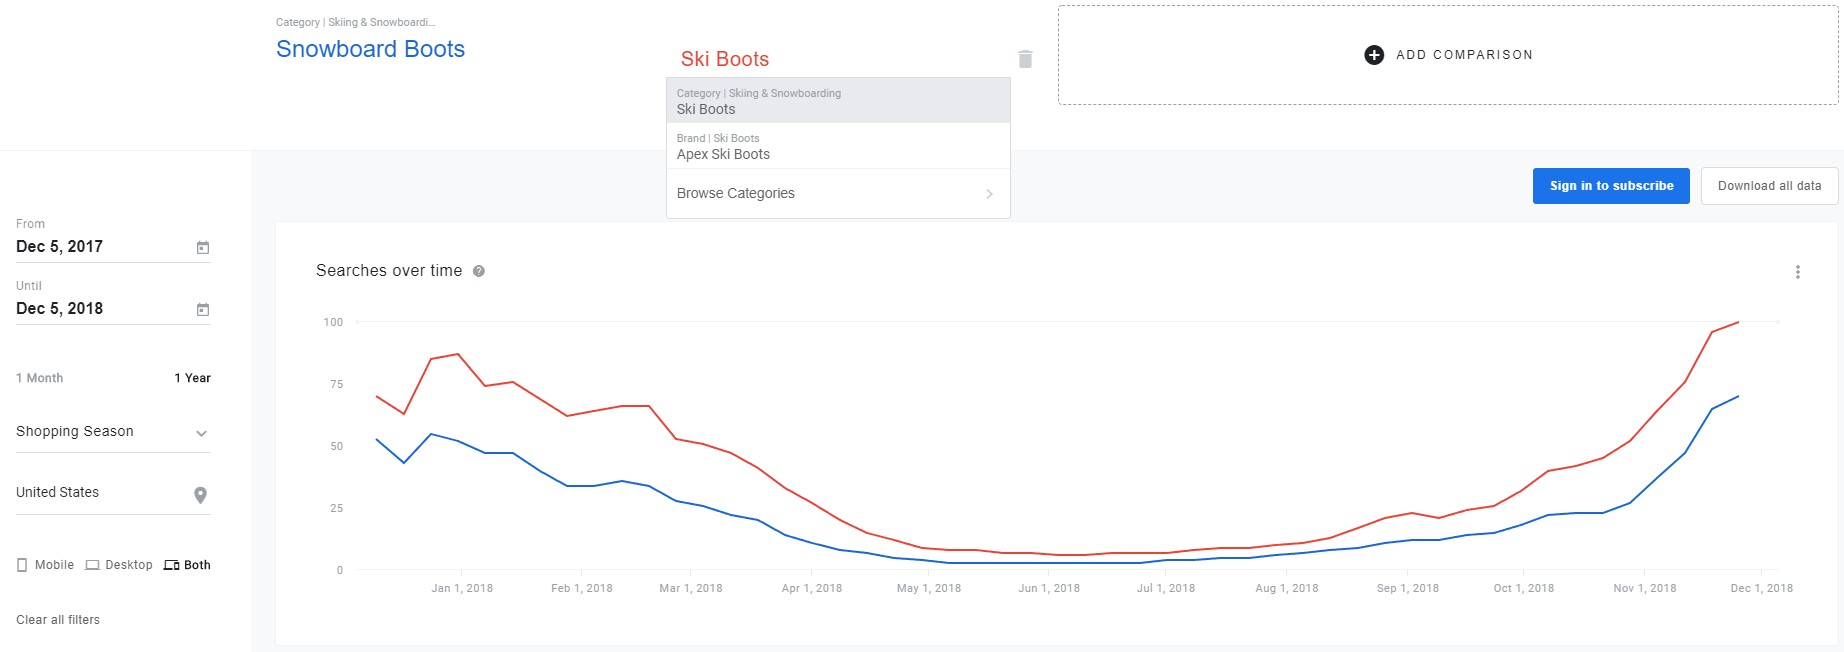
Task: Click the trash icon beside Ski Boots
Action: [1025, 59]
